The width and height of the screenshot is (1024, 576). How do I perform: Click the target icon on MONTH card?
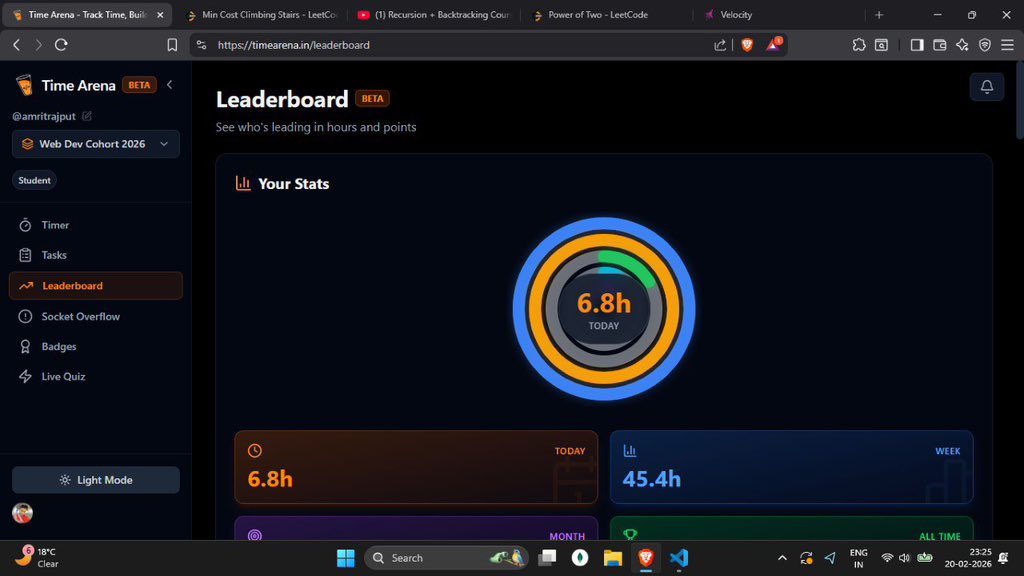(x=255, y=536)
